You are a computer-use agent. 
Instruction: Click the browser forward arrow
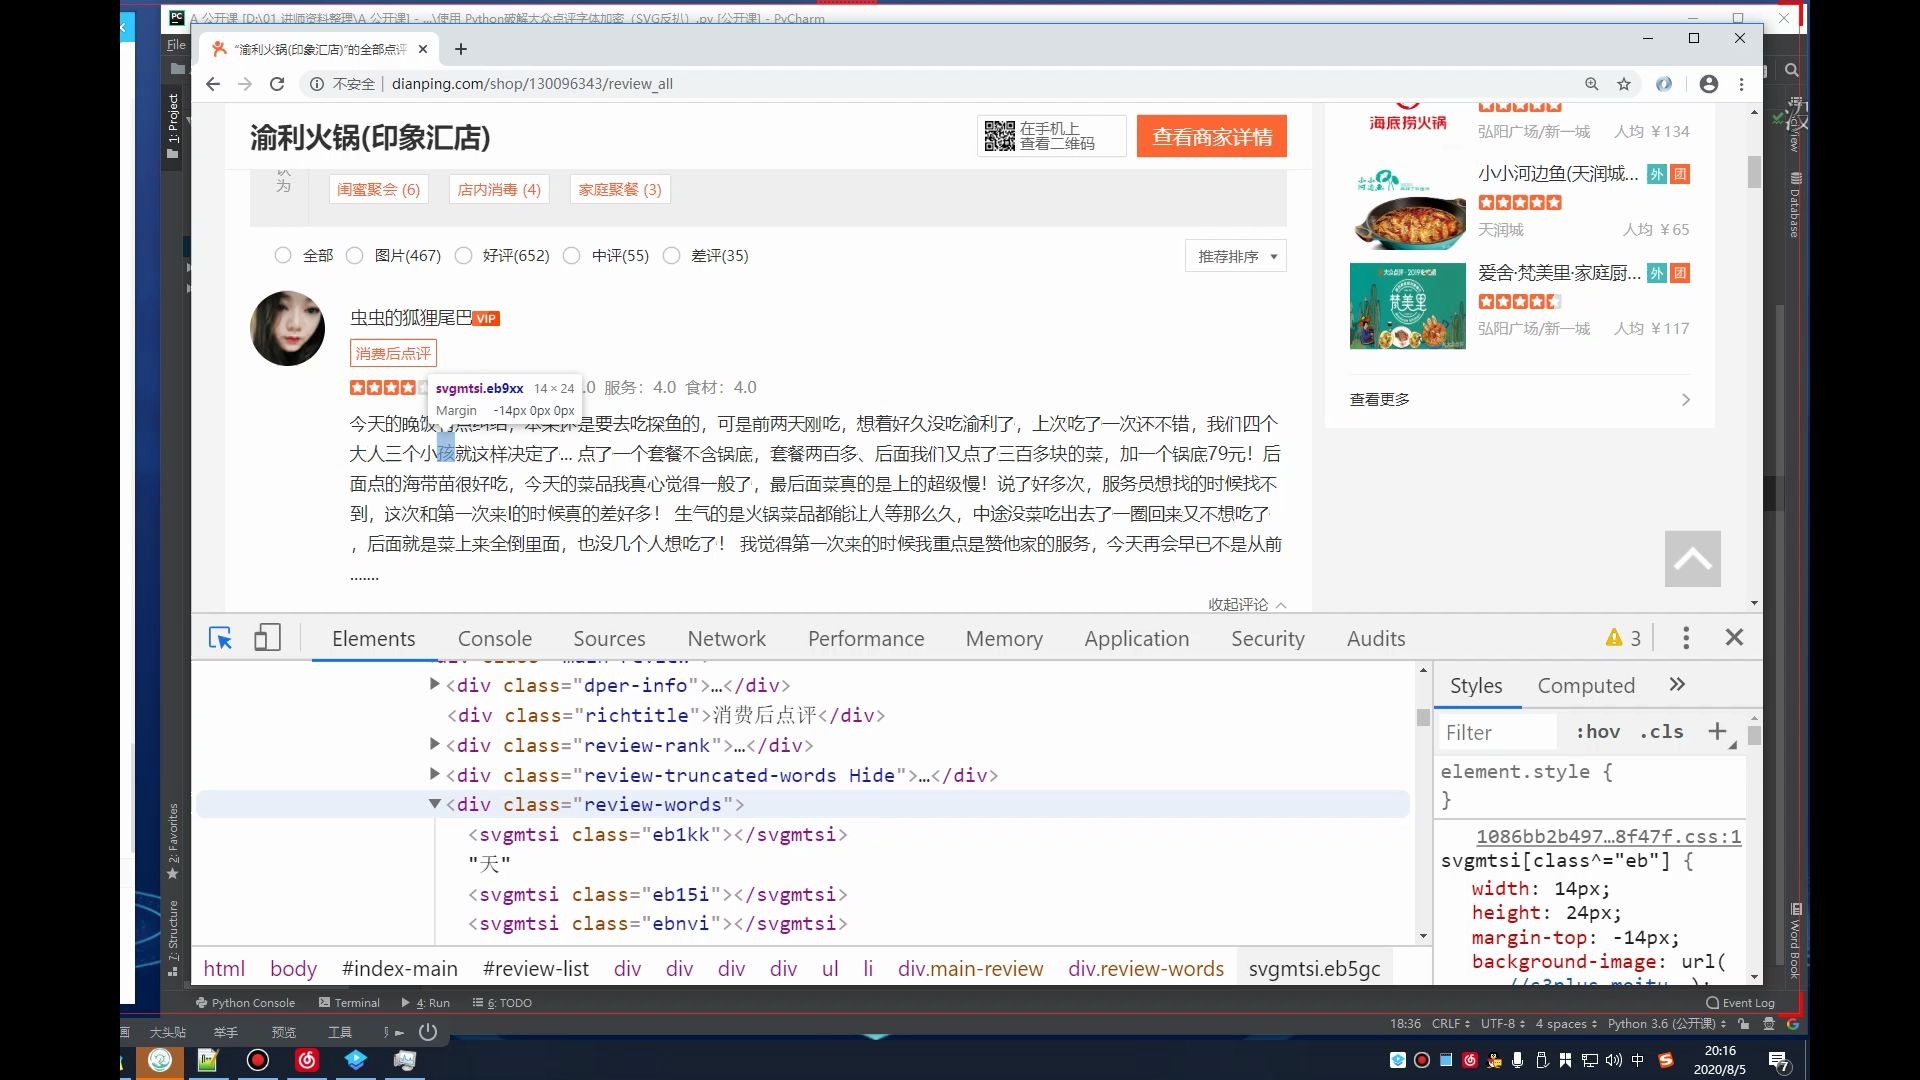pos(245,84)
